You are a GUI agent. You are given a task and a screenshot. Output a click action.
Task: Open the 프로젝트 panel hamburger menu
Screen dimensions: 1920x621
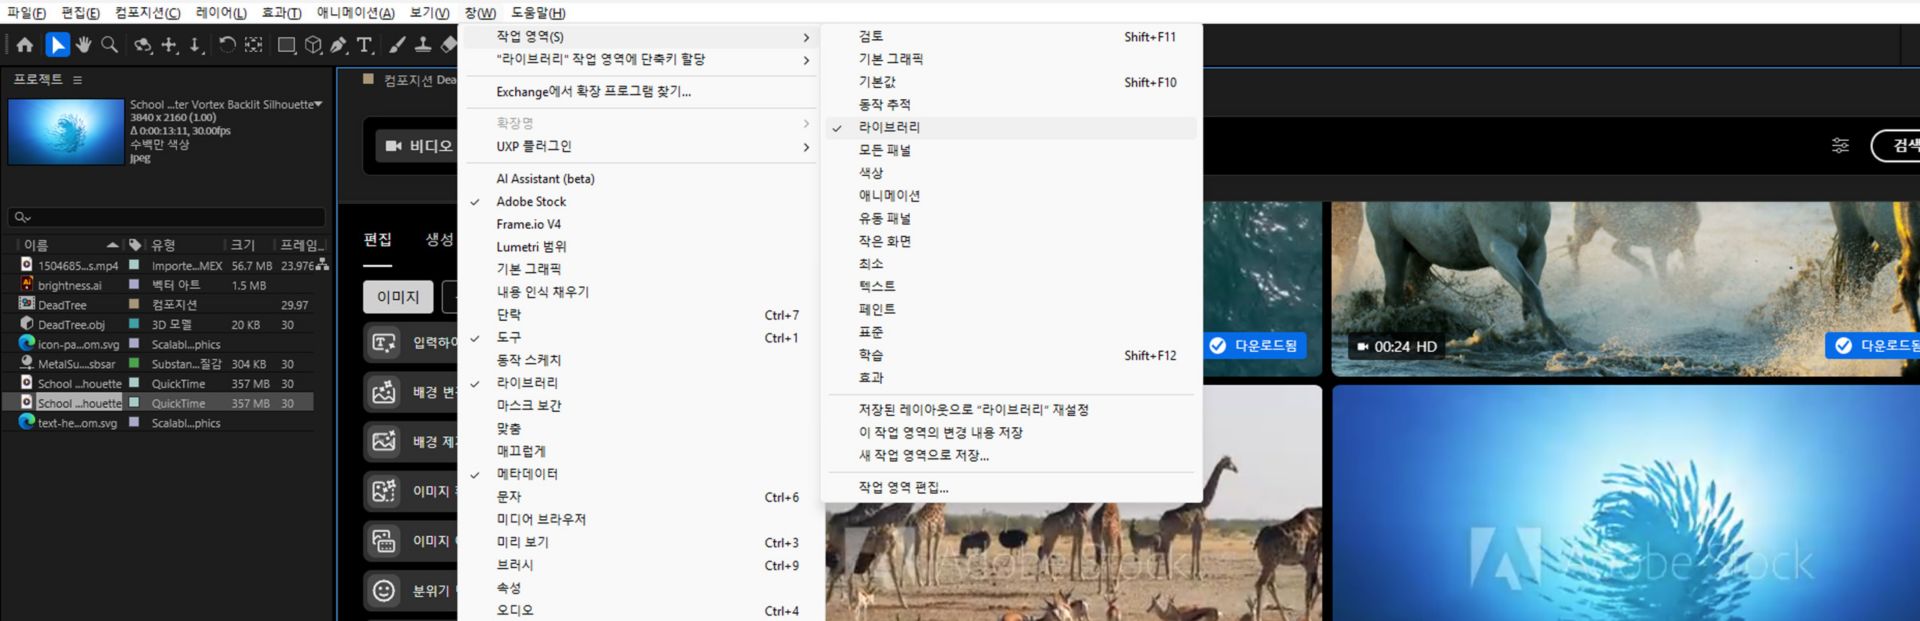tap(77, 79)
